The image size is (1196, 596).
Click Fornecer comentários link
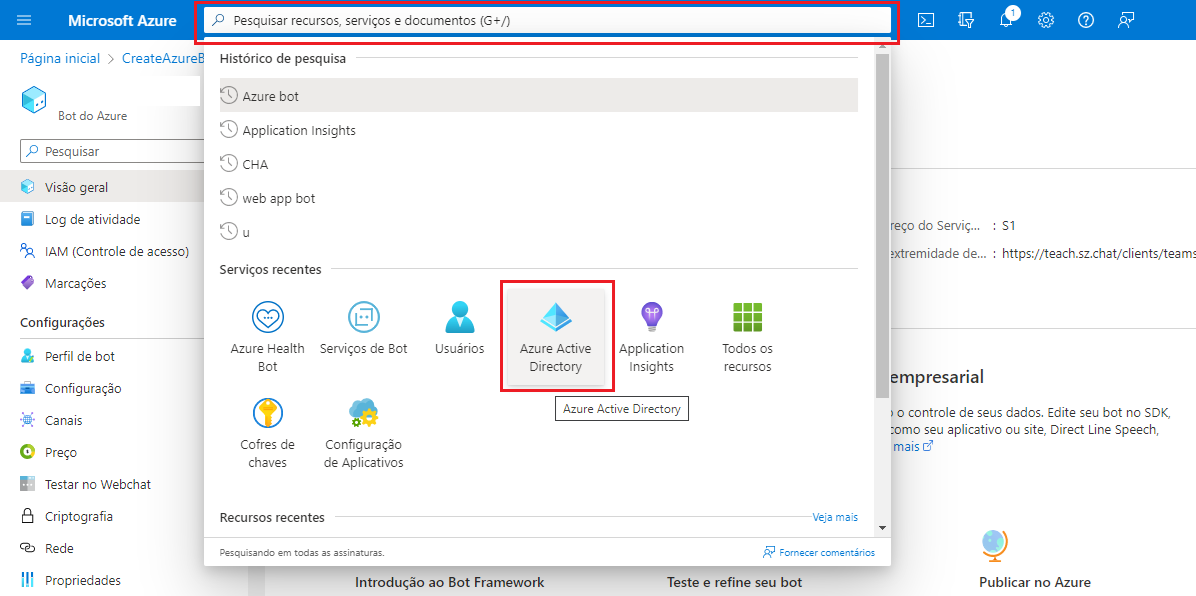(818, 553)
